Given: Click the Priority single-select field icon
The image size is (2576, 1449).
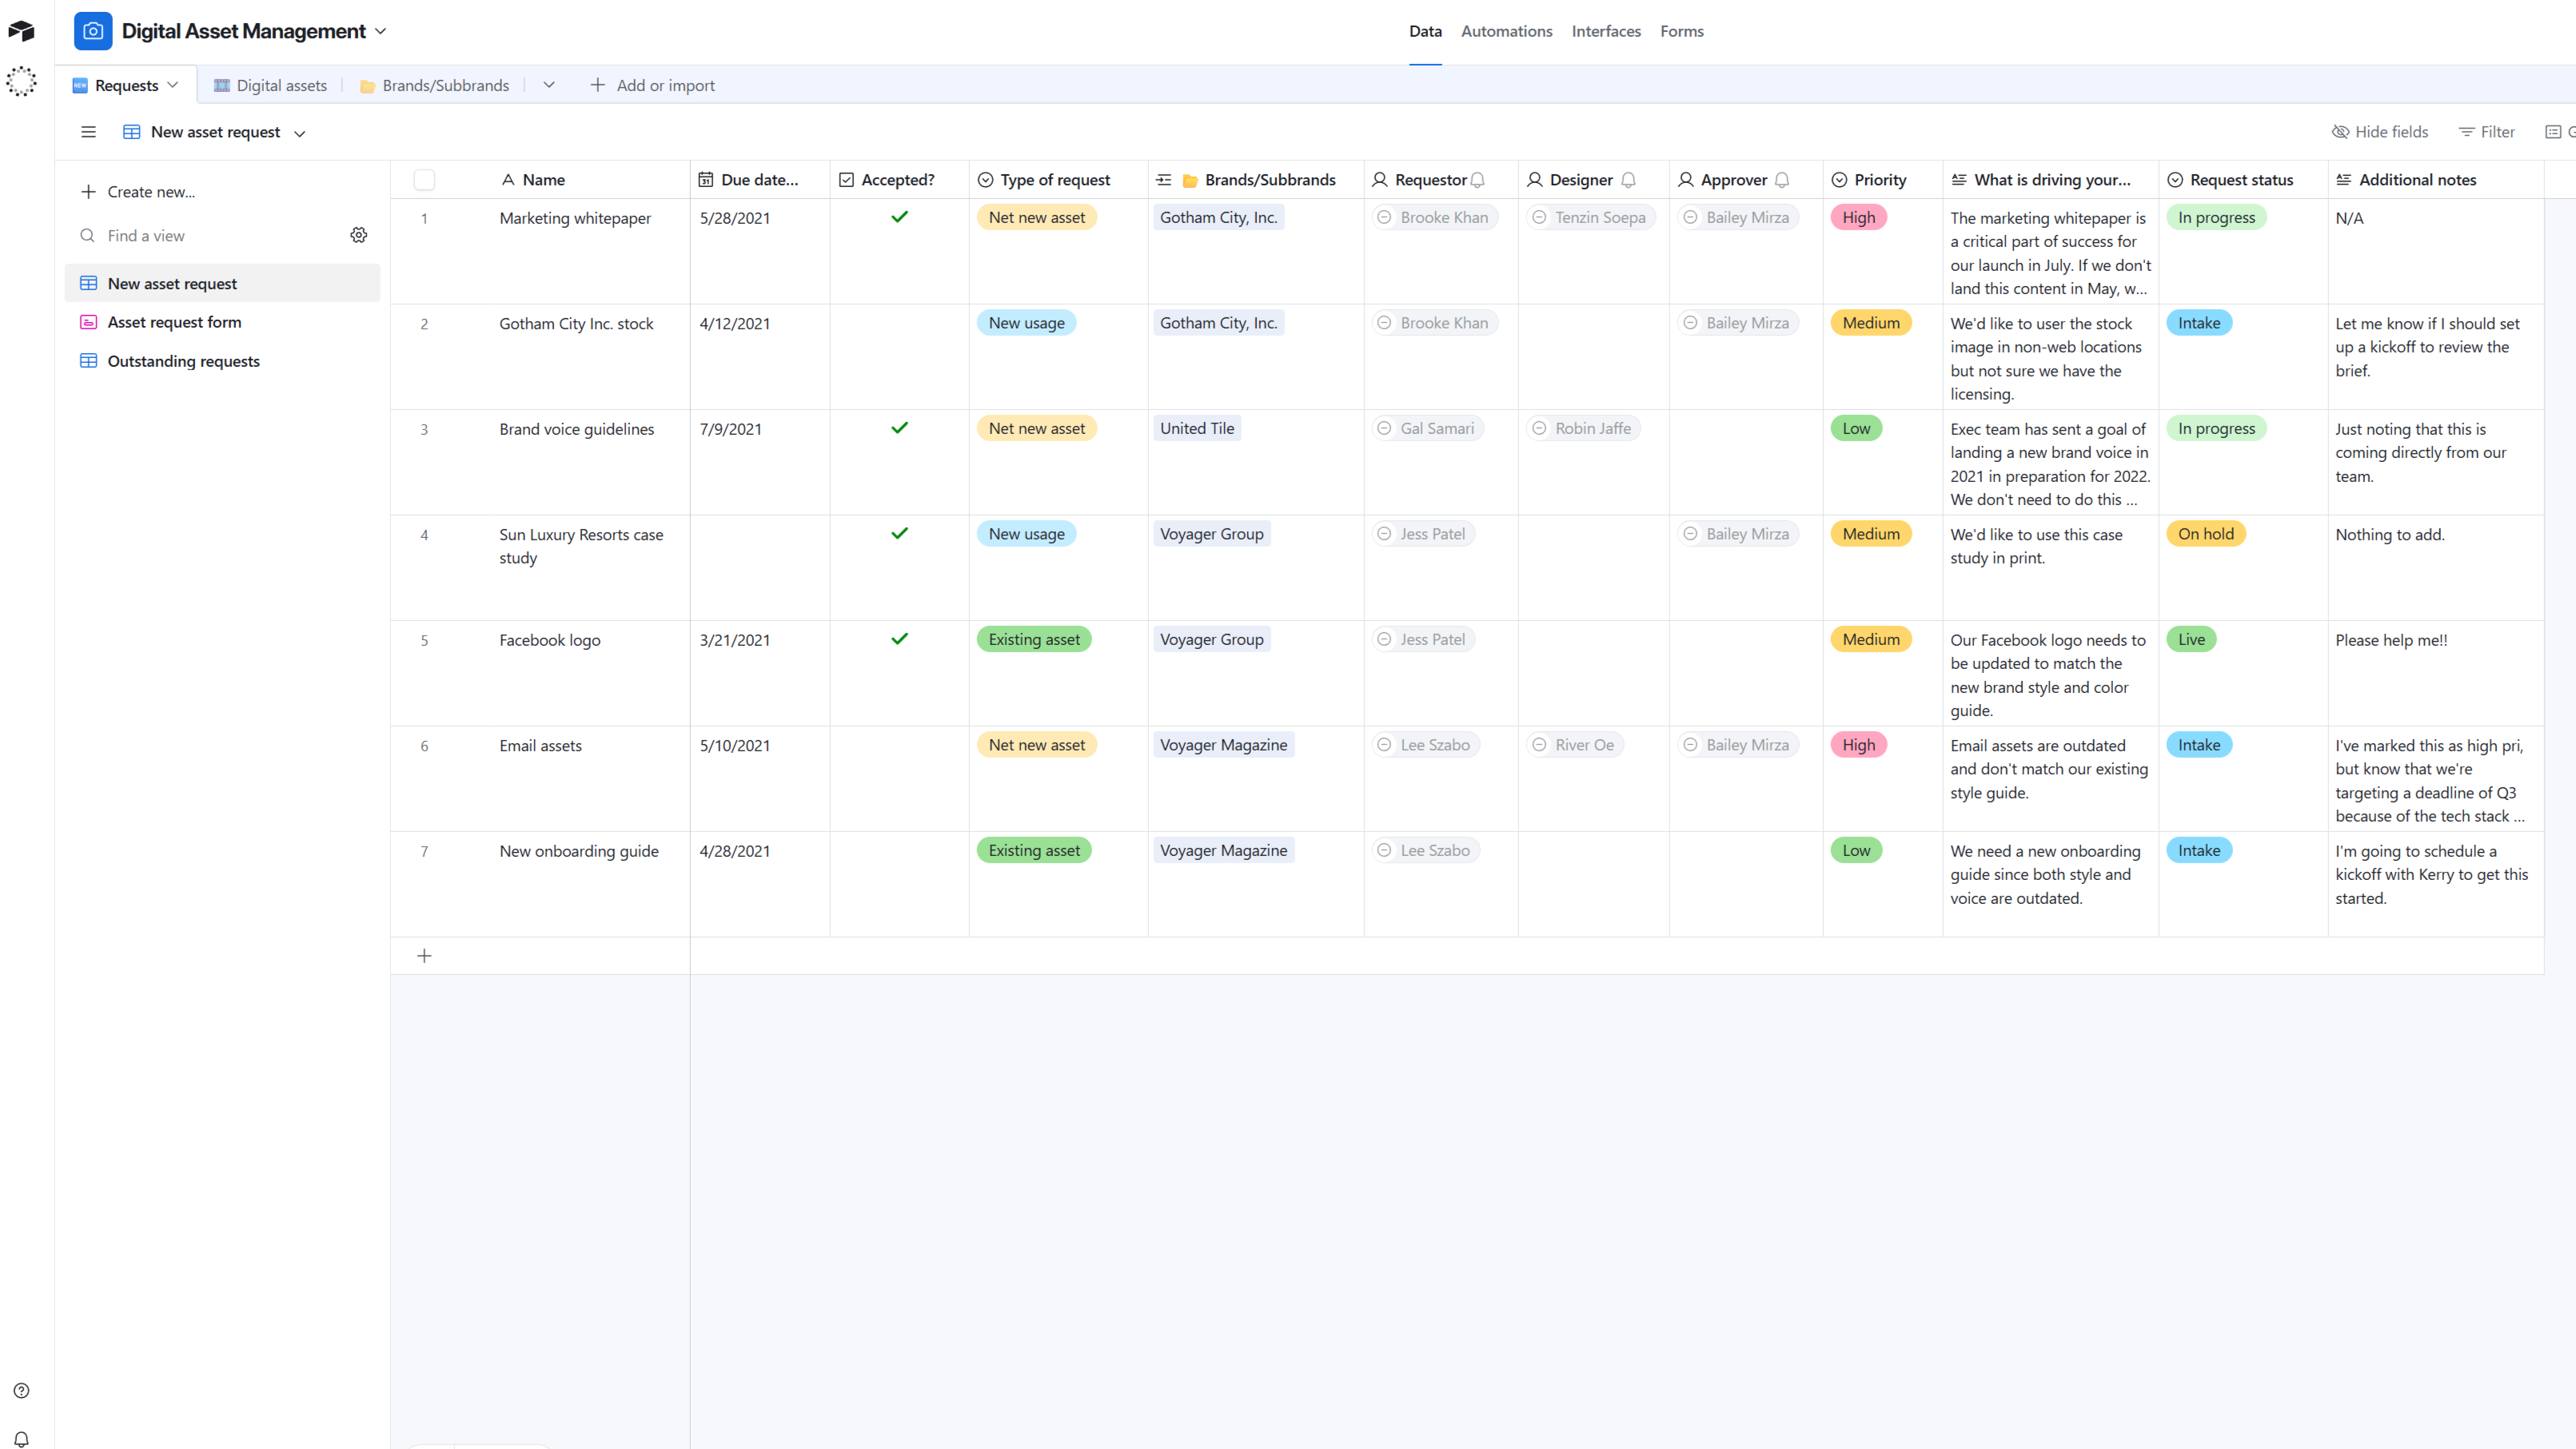Looking at the screenshot, I should pyautogui.click(x=1839, y=180).
